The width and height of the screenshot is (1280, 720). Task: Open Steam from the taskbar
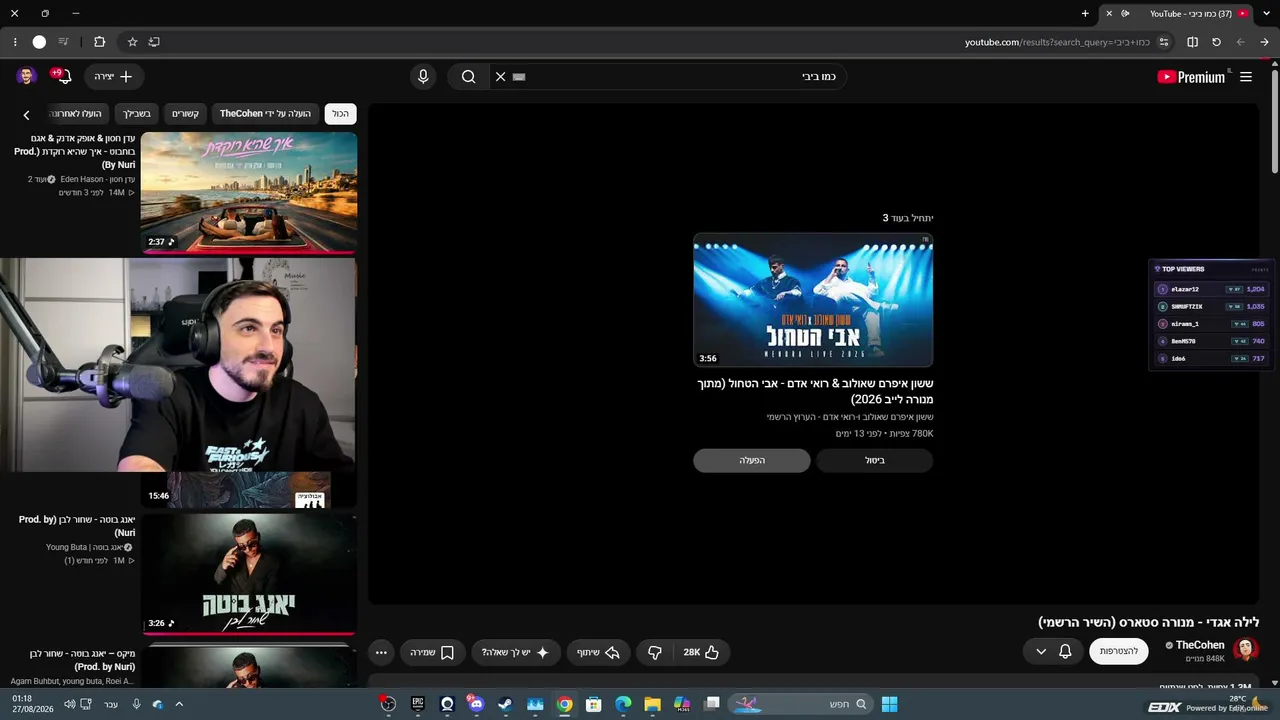click(x=505, y=704)
